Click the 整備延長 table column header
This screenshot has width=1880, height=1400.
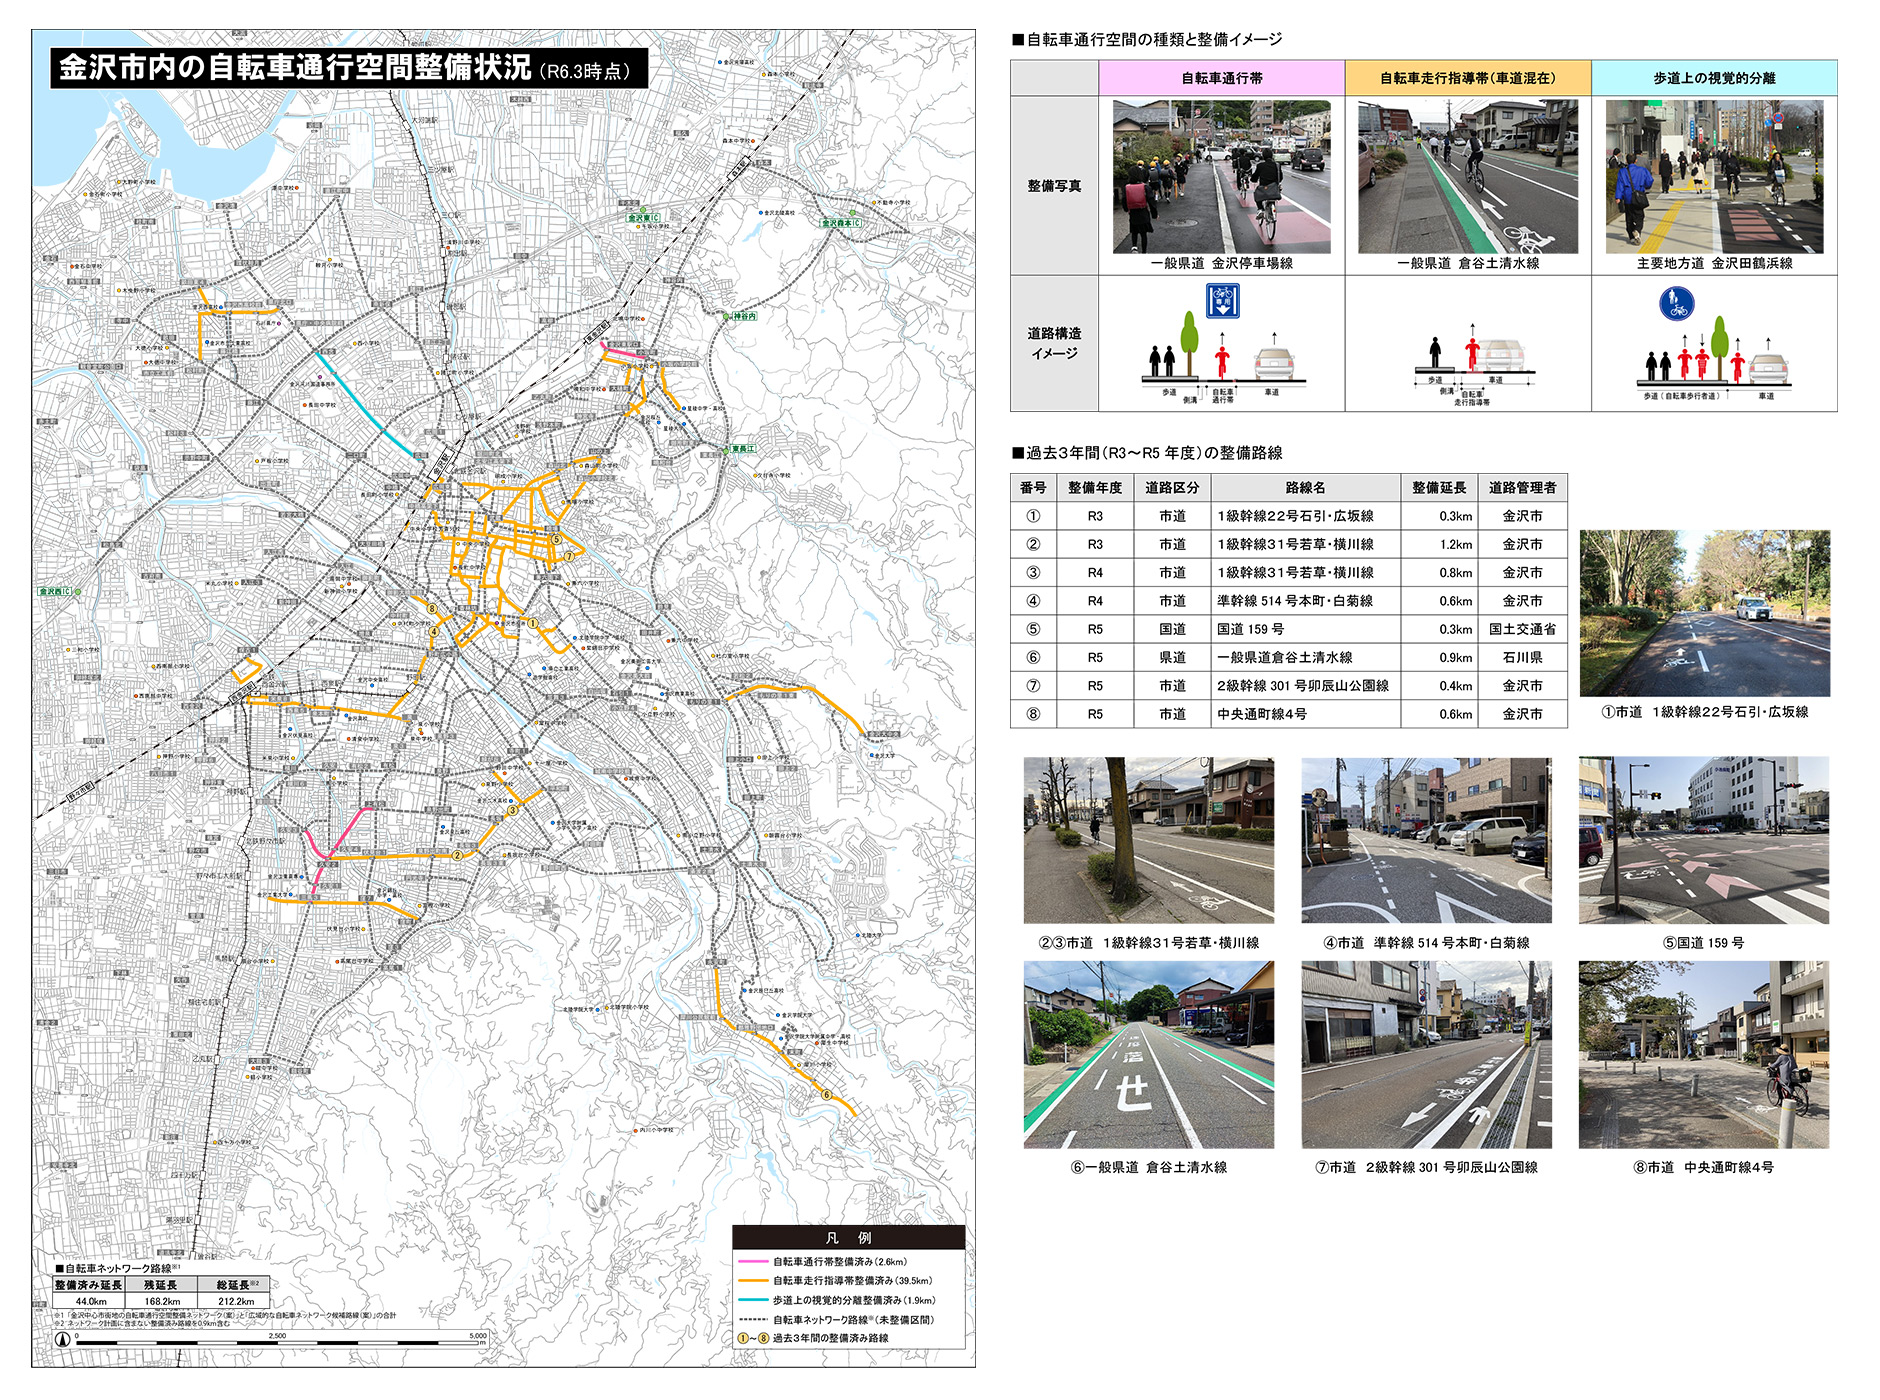[x=1439, y=488]
